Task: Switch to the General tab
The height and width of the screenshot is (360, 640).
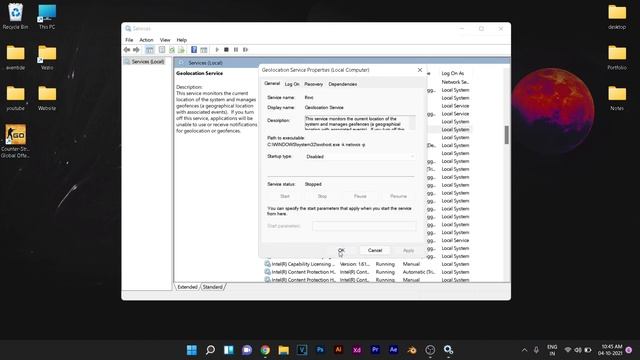Action: coord(272,84)
